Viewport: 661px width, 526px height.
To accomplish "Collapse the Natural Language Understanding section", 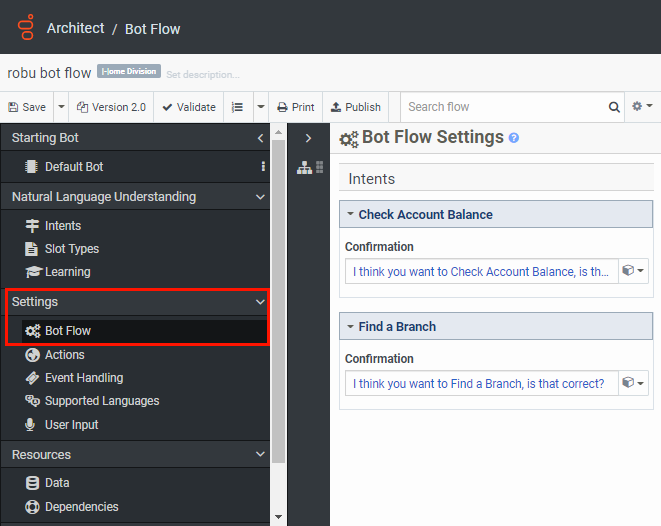I will click(x=260, y=197).
